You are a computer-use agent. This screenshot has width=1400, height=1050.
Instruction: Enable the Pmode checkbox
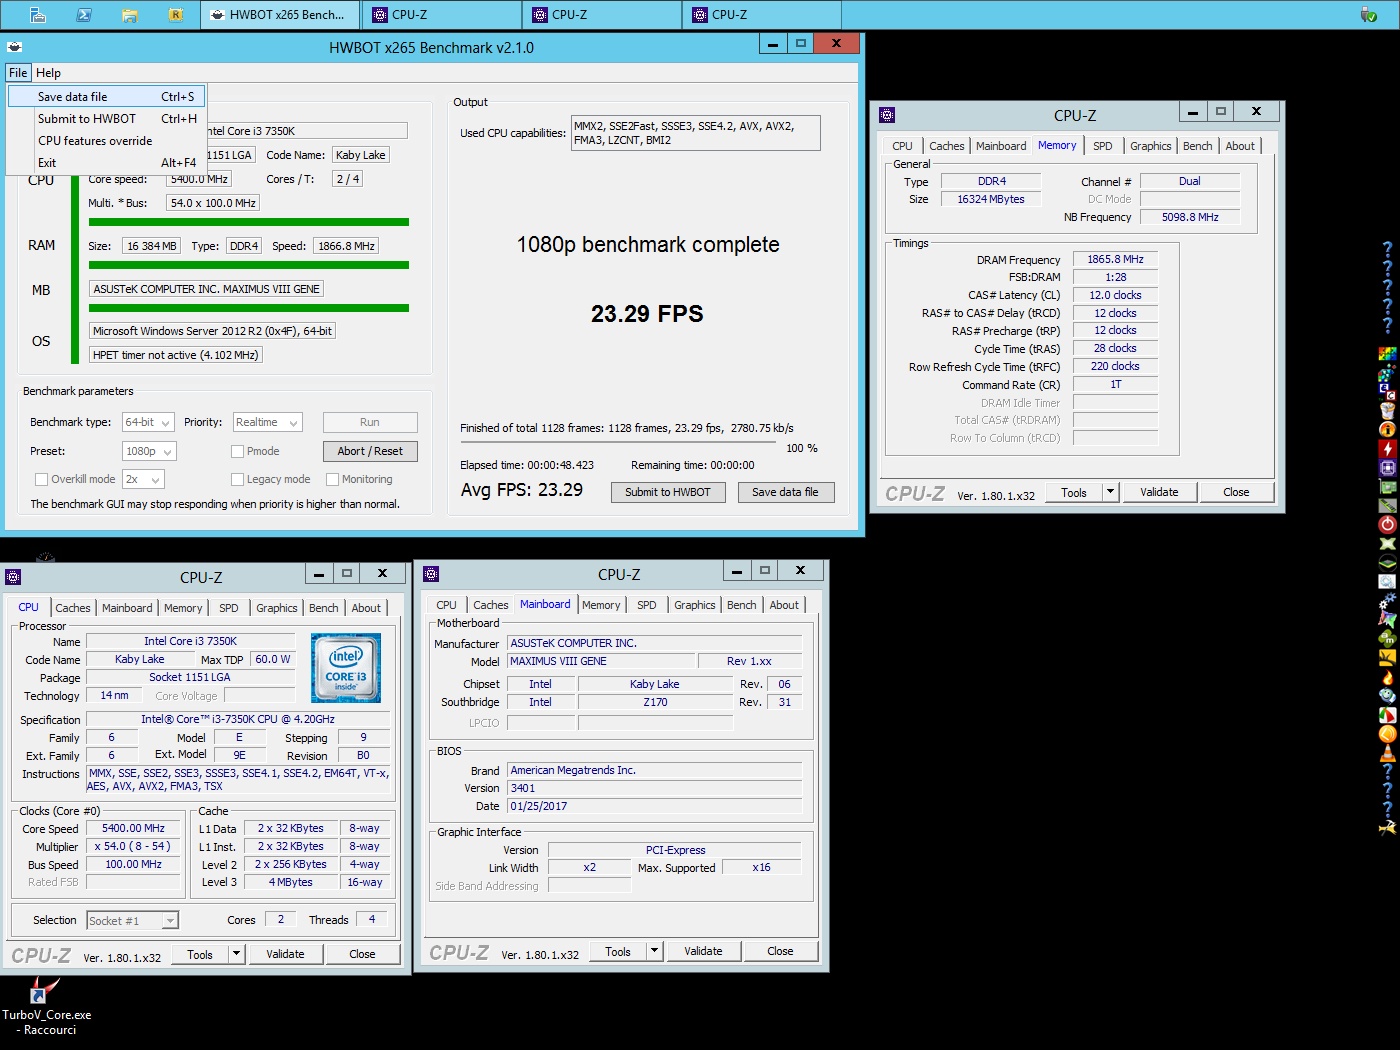tap(237, 451)
